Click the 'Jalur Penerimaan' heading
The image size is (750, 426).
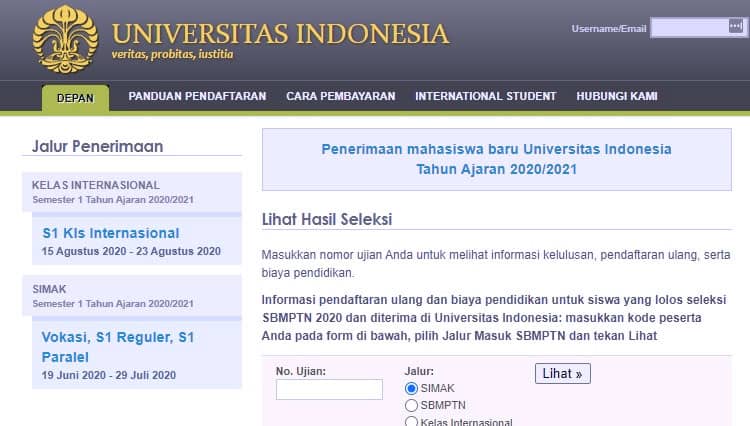pyautogui.click(x=98, y=146)
